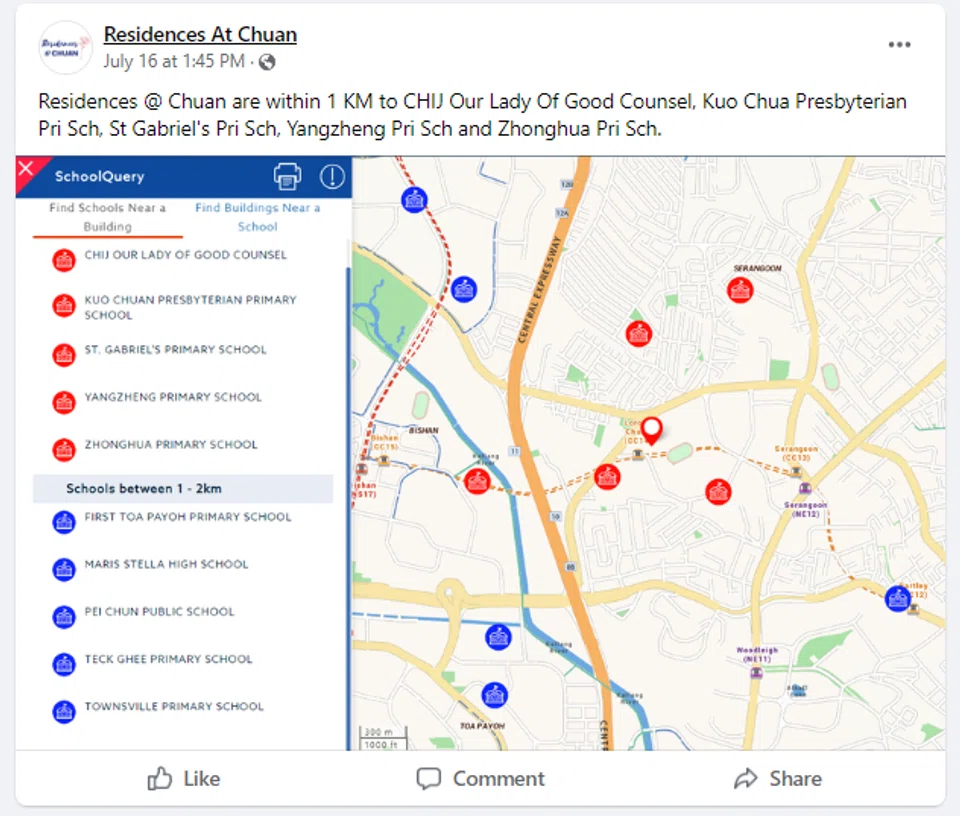Click the red school marker below Serangoon label
The image size is (960, 816).
tap(740, 290)
